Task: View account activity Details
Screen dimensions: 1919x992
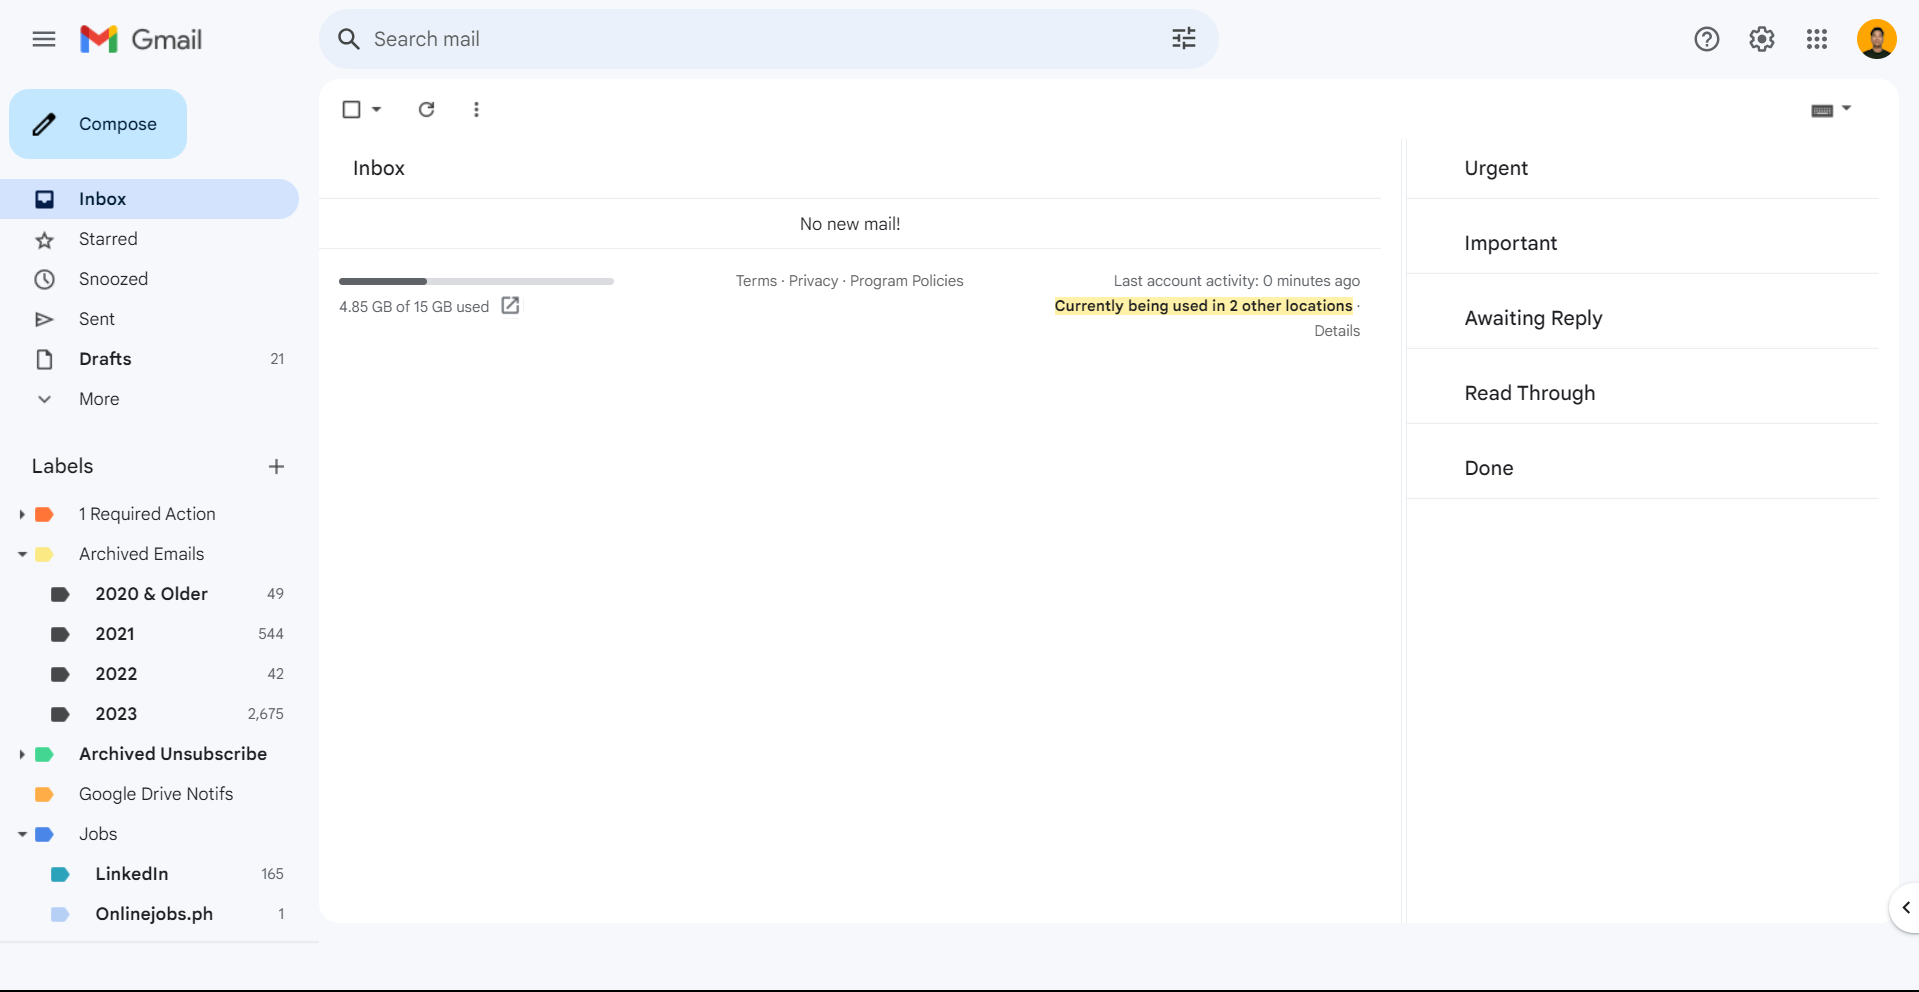Action: click(x=1337, y=331)
